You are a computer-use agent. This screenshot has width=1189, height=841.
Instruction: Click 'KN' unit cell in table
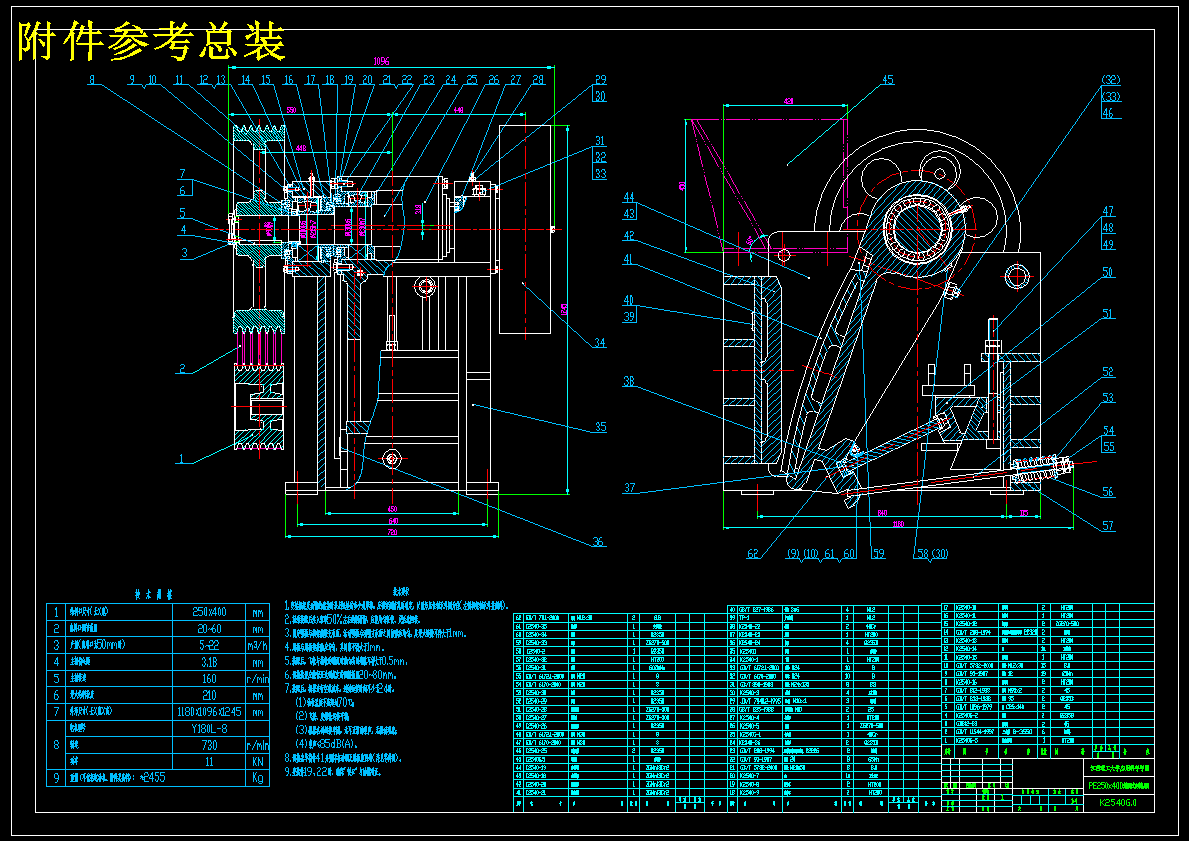click(259, 761)
